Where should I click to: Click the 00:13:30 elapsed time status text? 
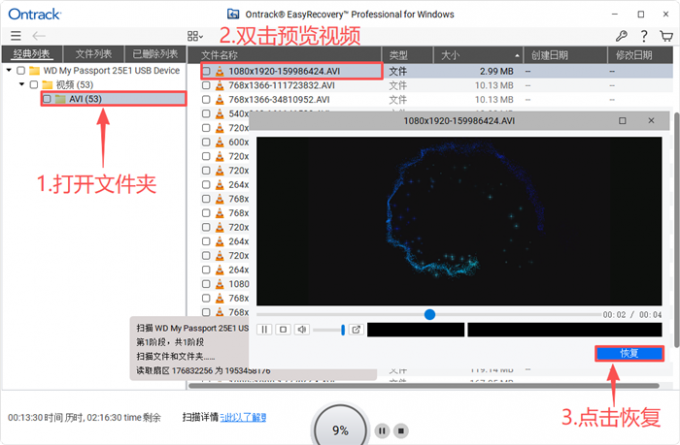pos(84,418)
